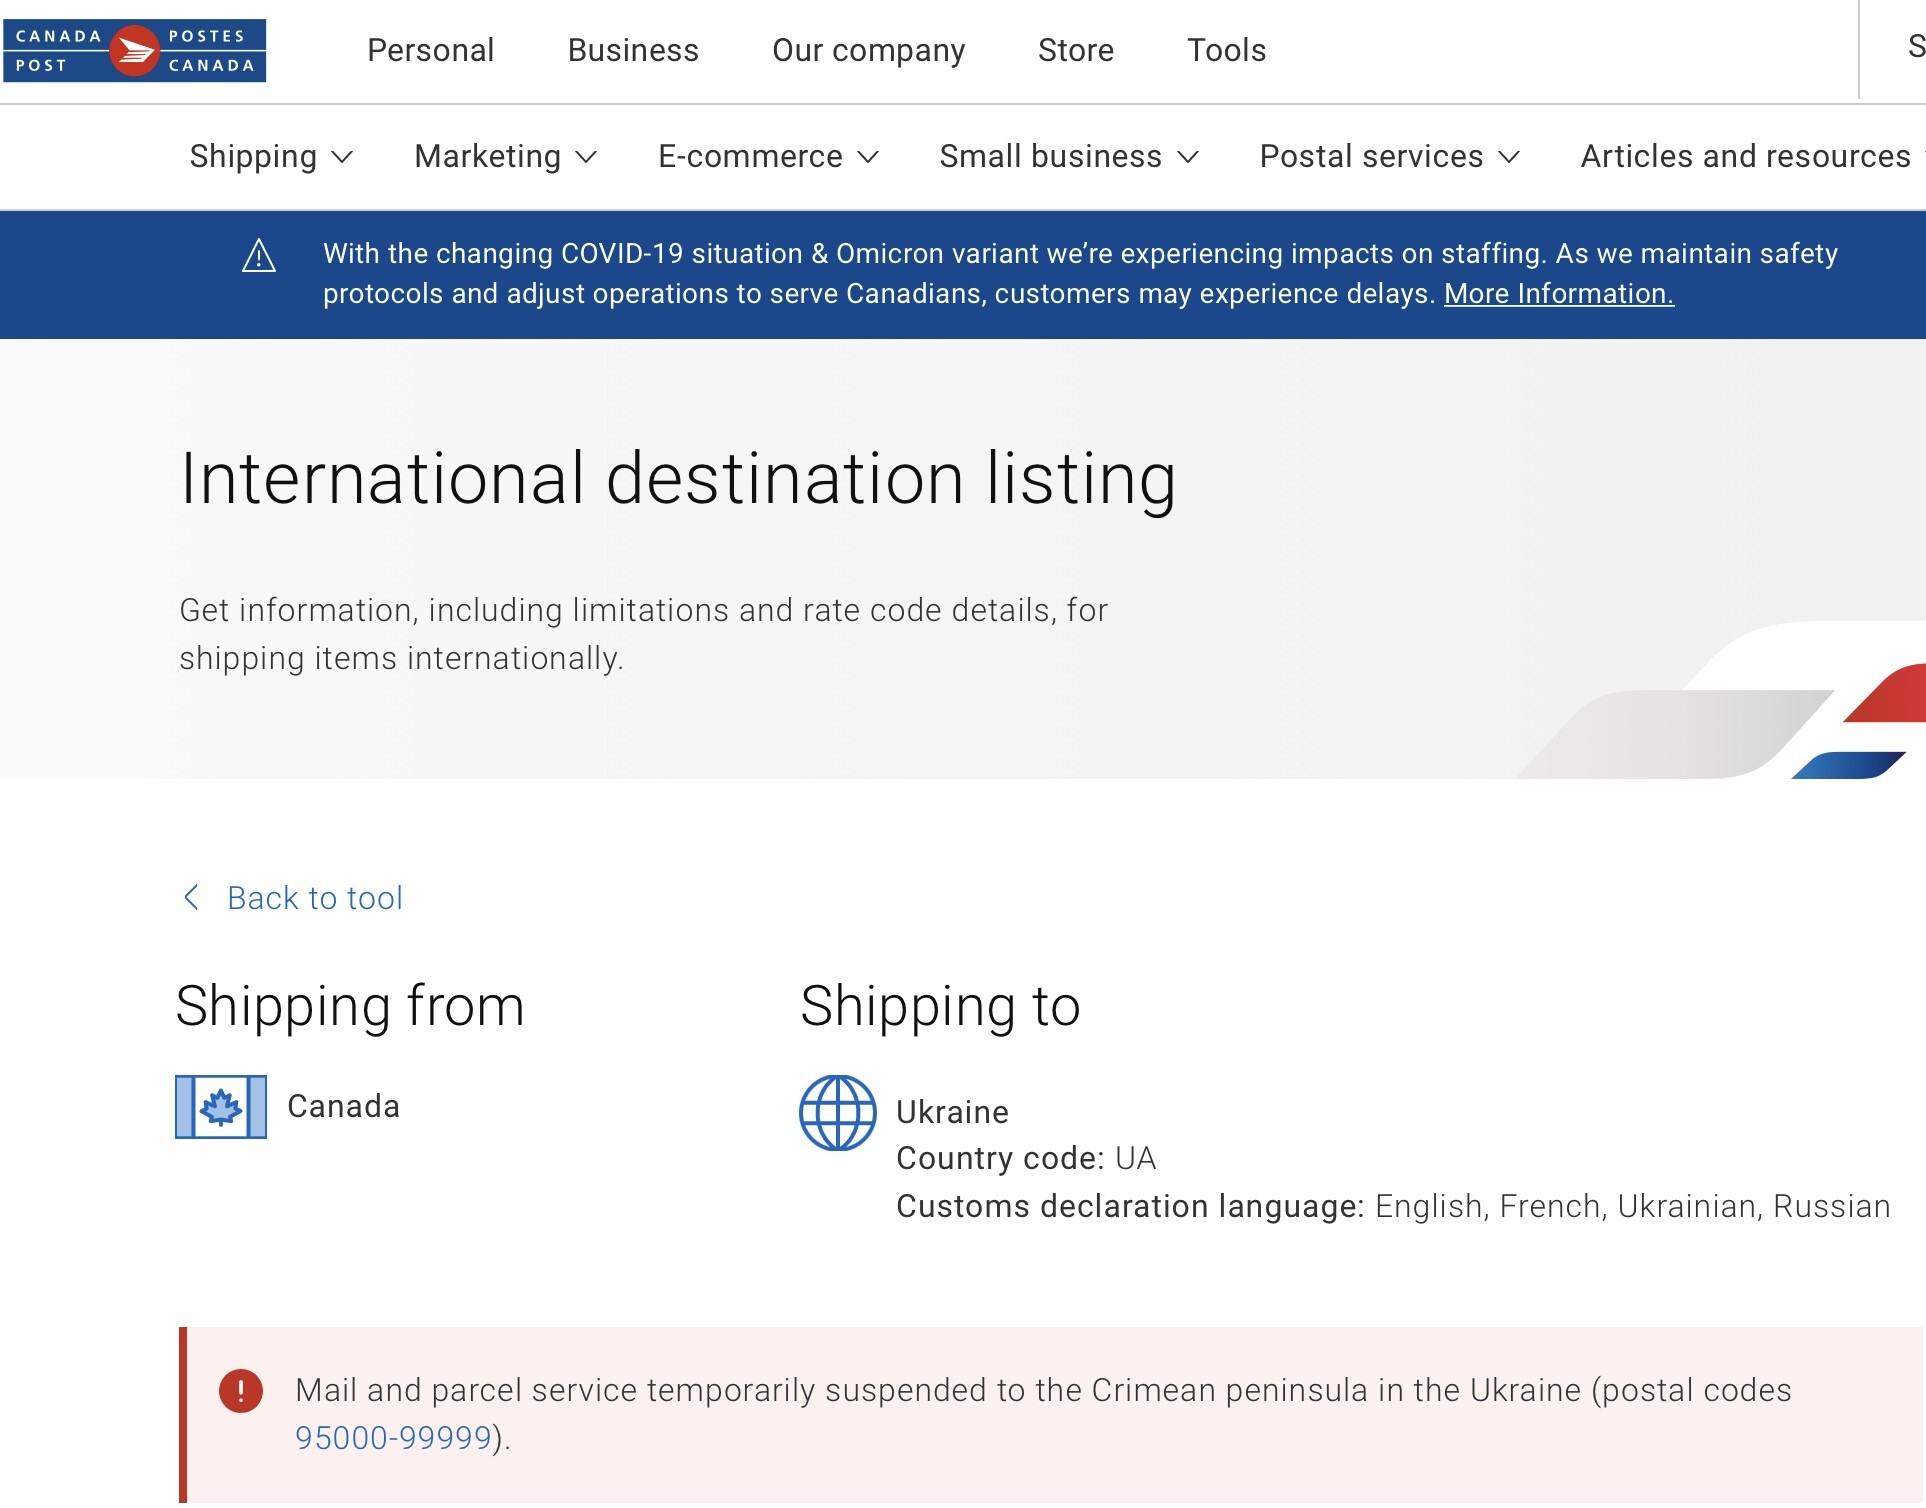Screen dimensions: 1926x1508
Task: Open the E-commerce dropdown
Action: (768, 157)
